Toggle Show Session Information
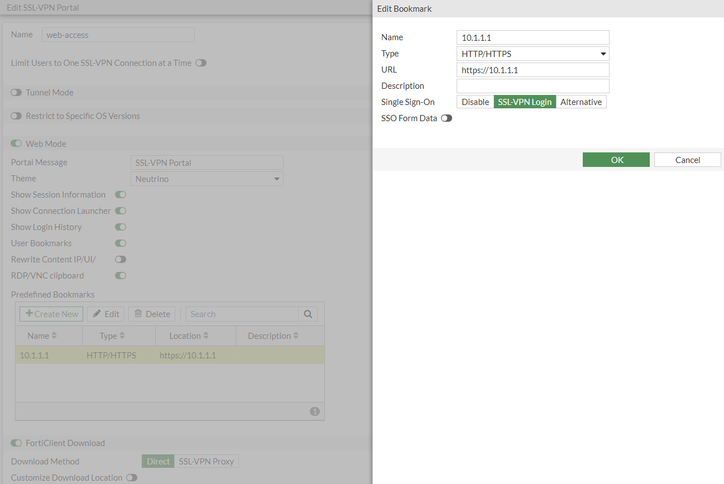The image size is (724, 484). [x=121, y=195]
